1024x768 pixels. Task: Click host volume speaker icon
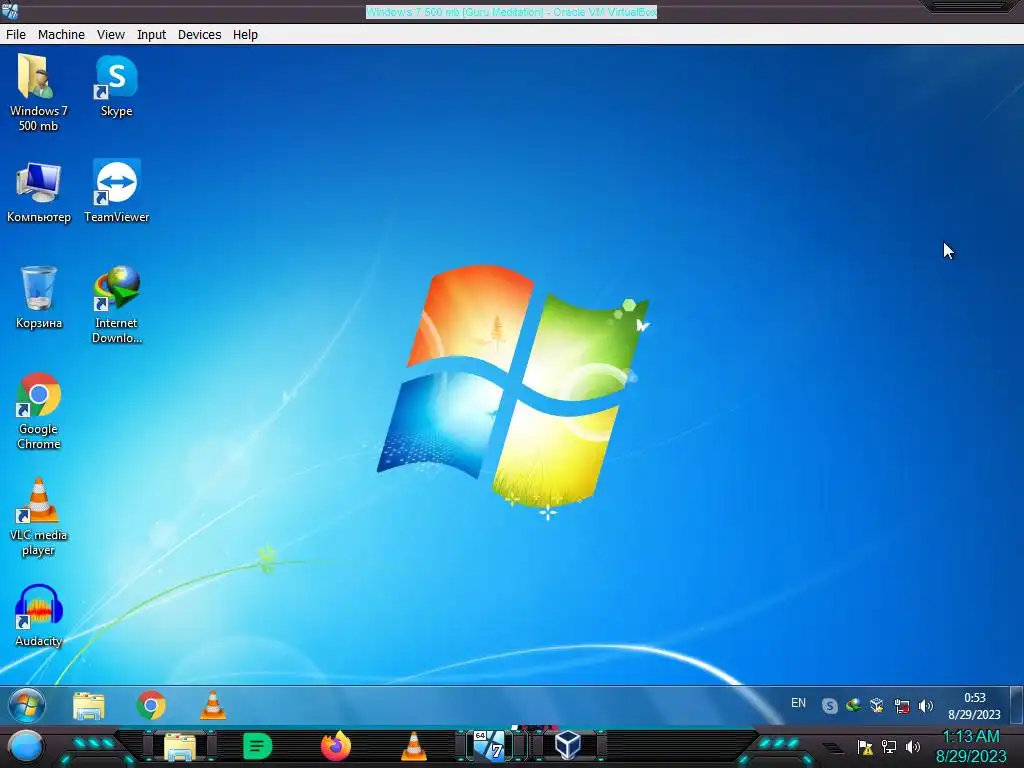point(913,746)
